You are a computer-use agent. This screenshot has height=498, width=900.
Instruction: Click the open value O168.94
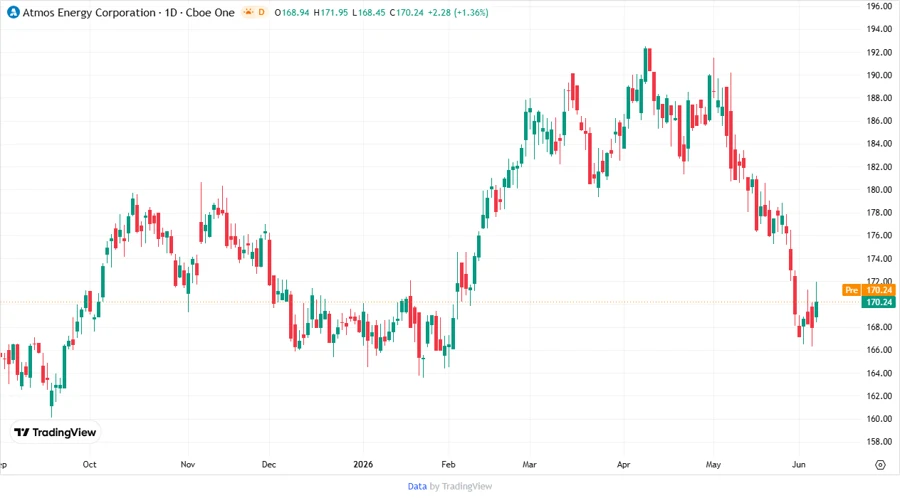(x=292, y=13)
